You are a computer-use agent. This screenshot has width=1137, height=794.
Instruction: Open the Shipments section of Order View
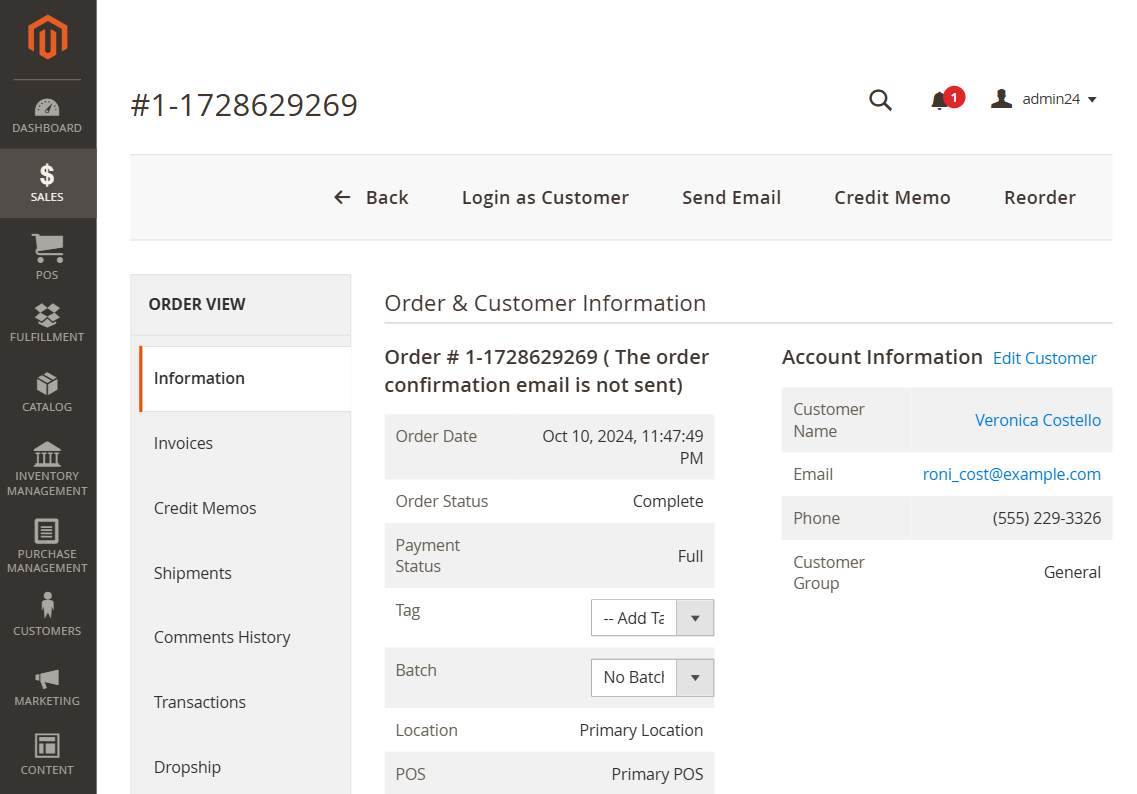coord(192,572)
